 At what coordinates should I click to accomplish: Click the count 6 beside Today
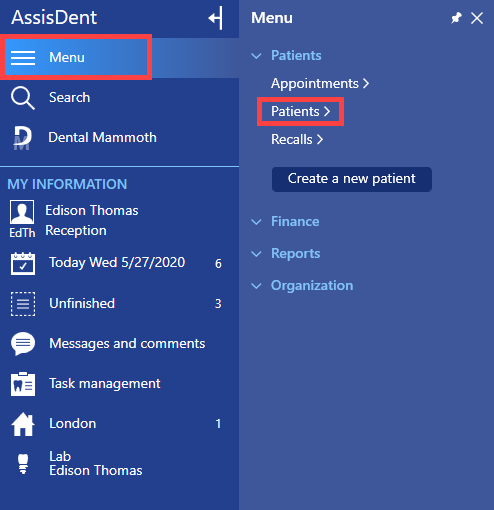click(x=218, y=264)
